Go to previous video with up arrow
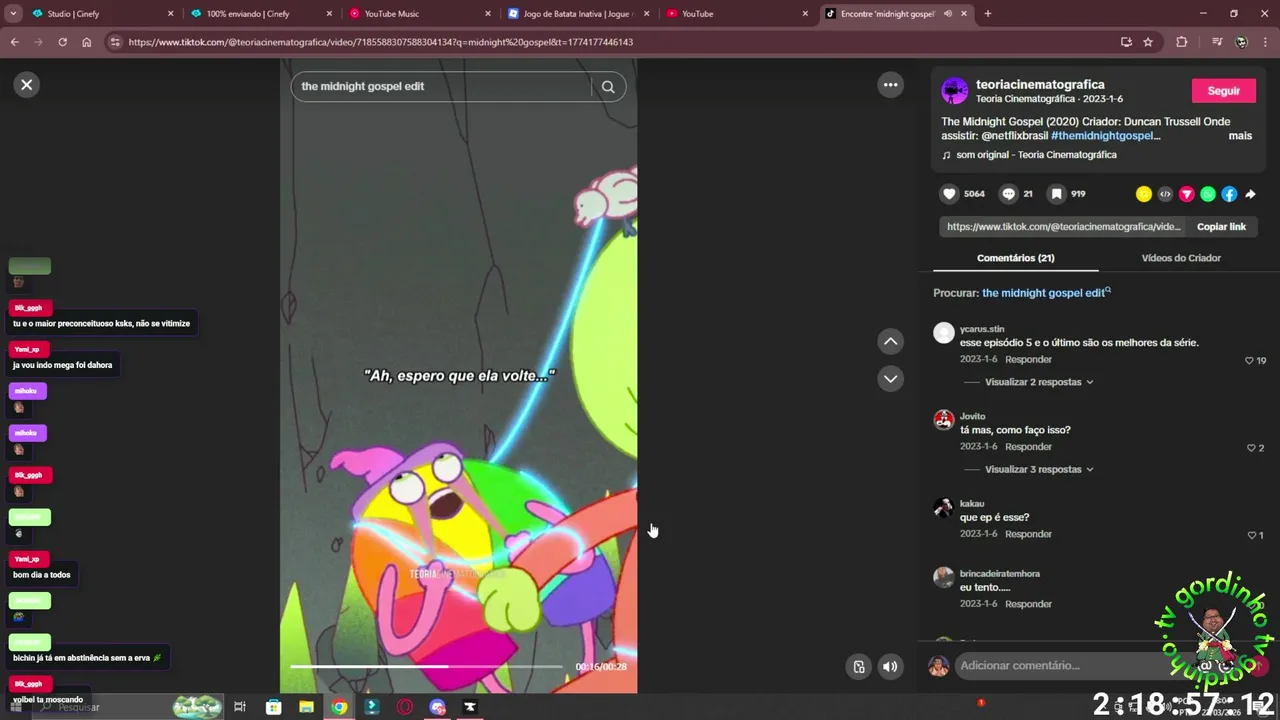 tap(890, 342)
